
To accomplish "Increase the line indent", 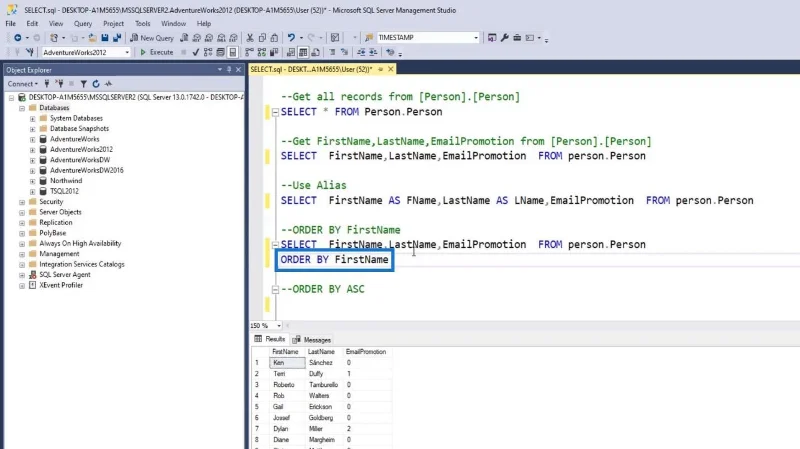I will point(373,52).
